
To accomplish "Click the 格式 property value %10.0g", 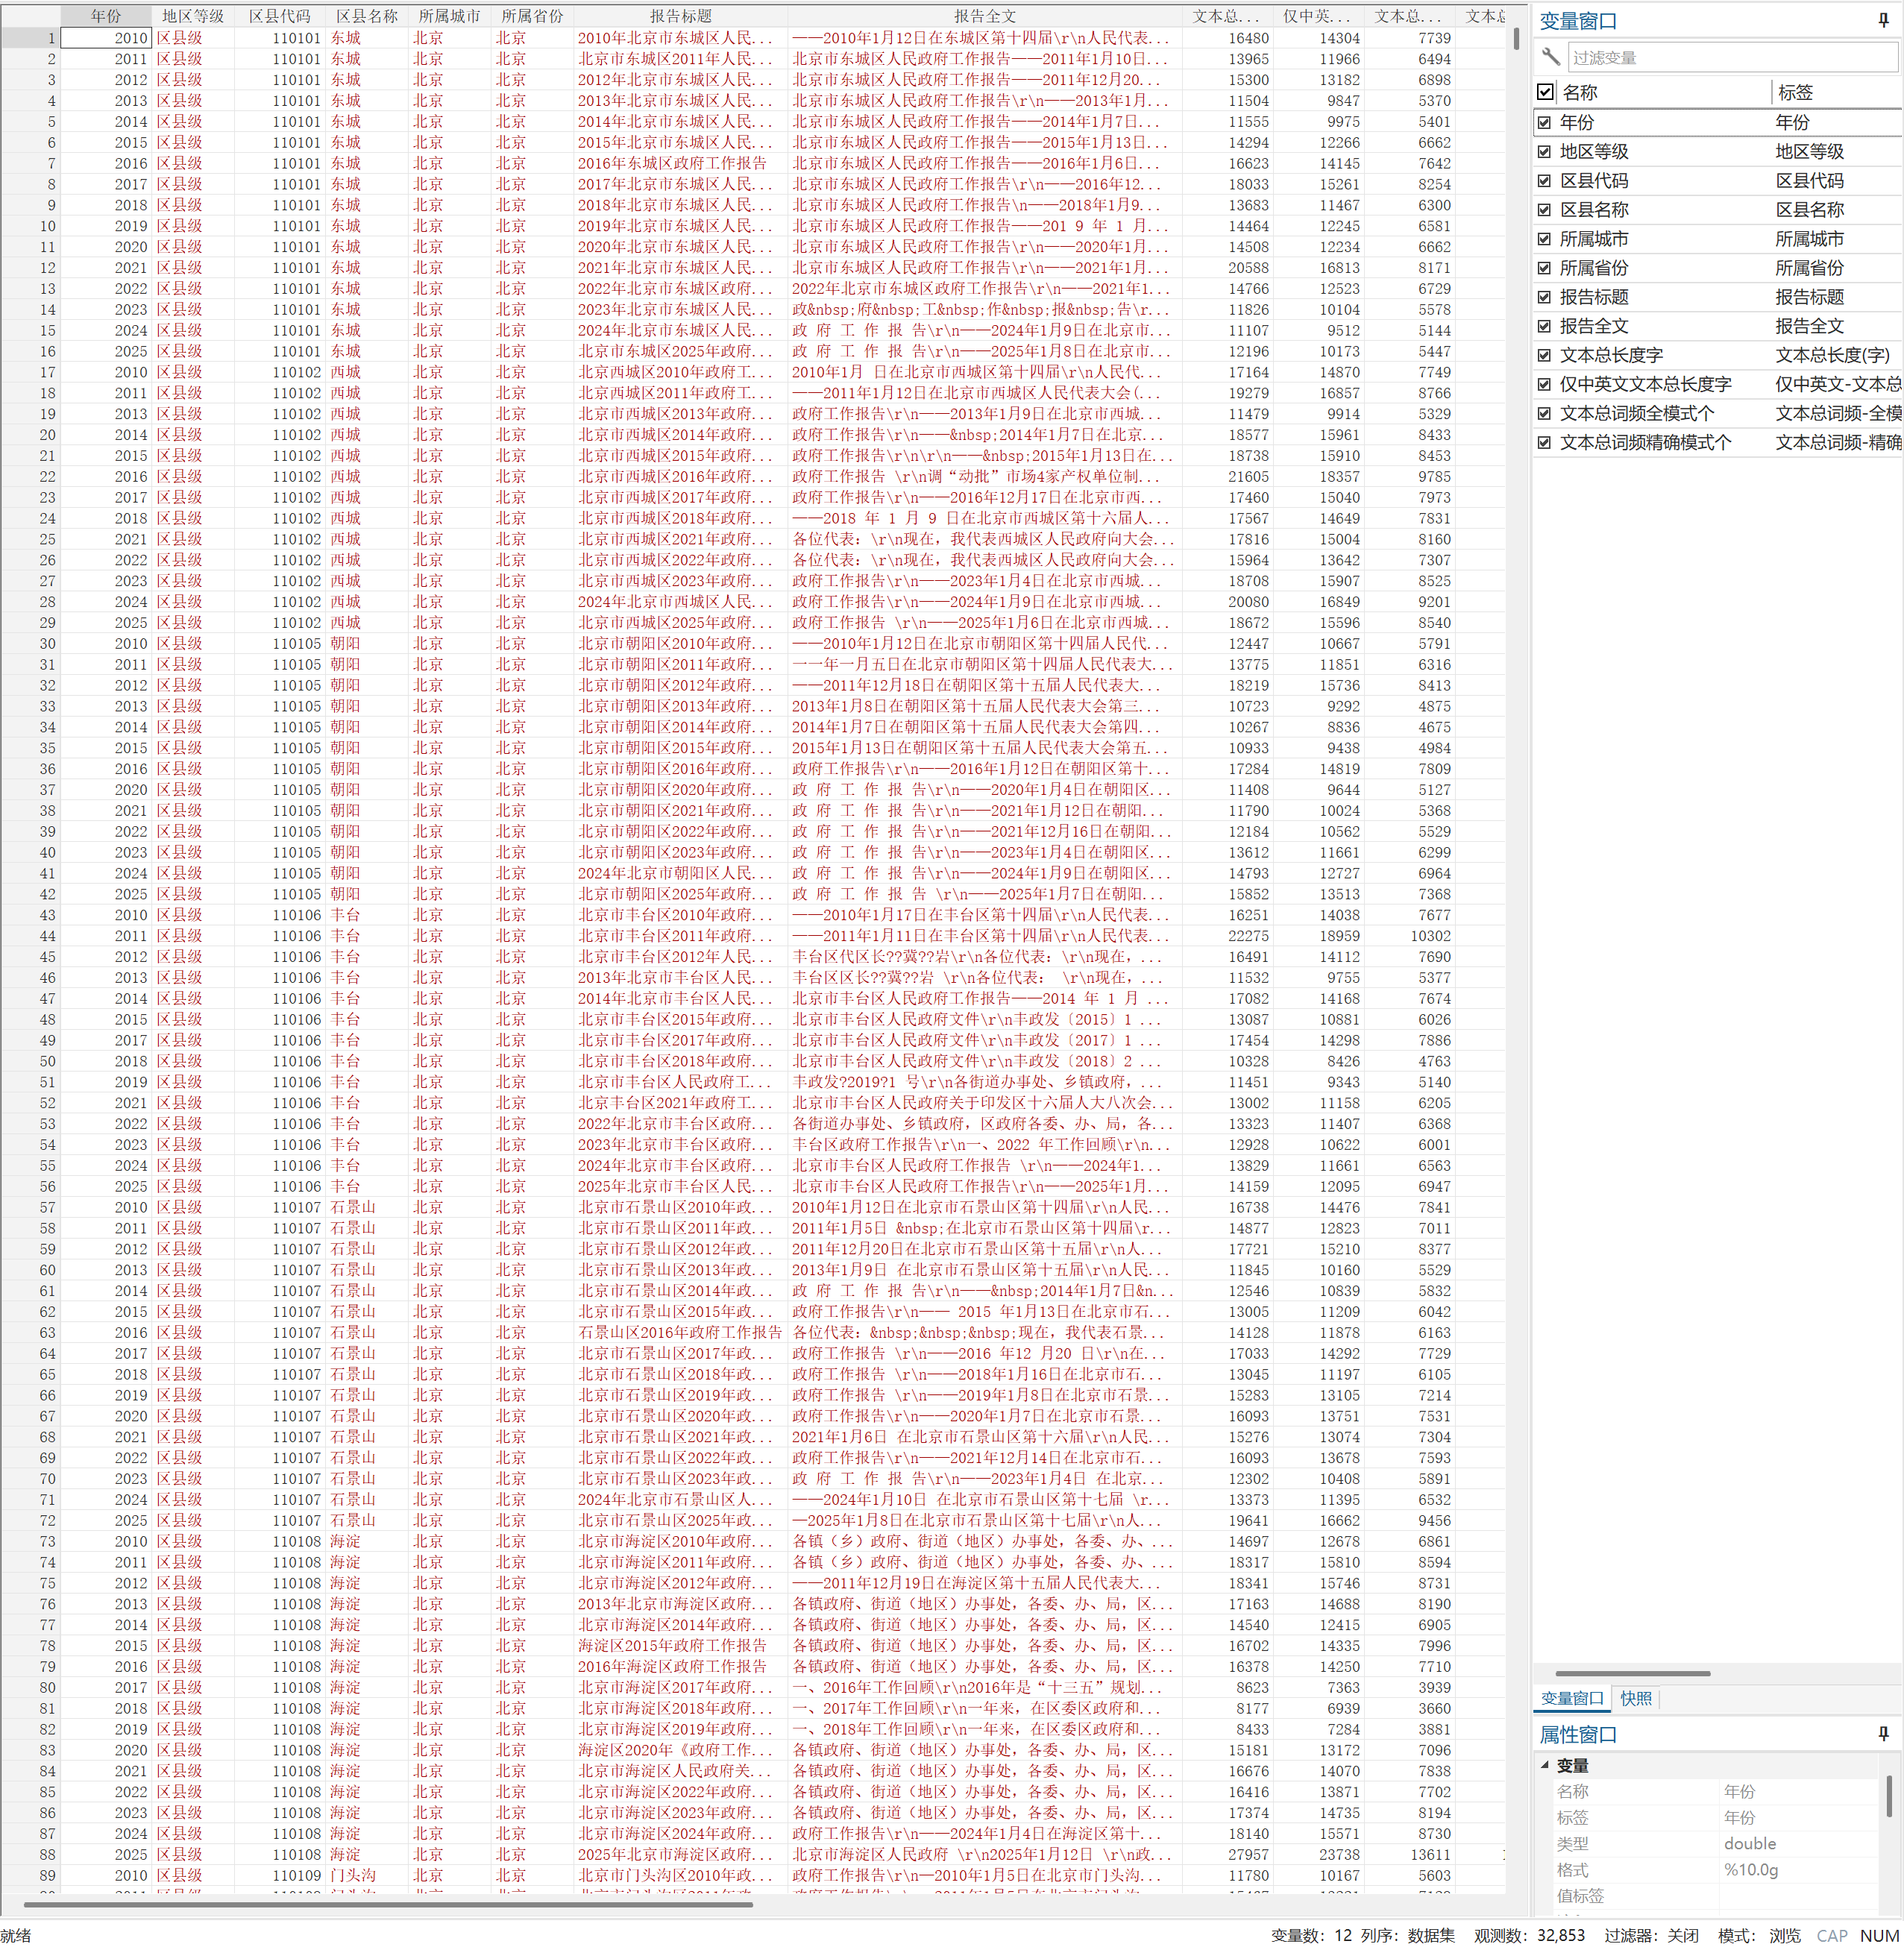I will point(1750,1869).
